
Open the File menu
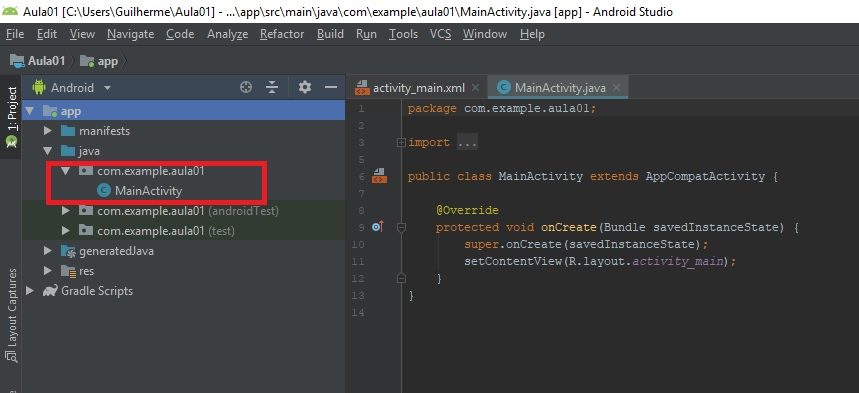tap(15, 34)
